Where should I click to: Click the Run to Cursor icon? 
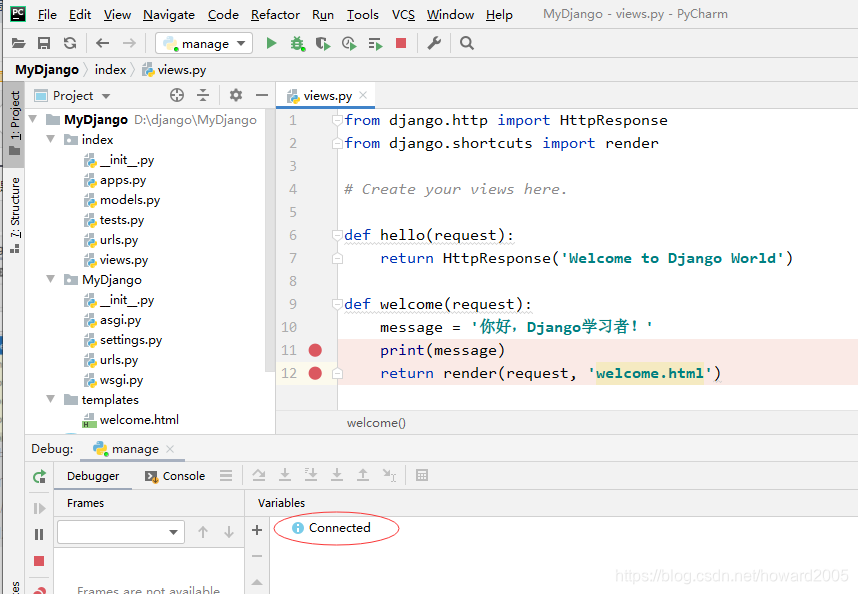click(x=389, y=475)
